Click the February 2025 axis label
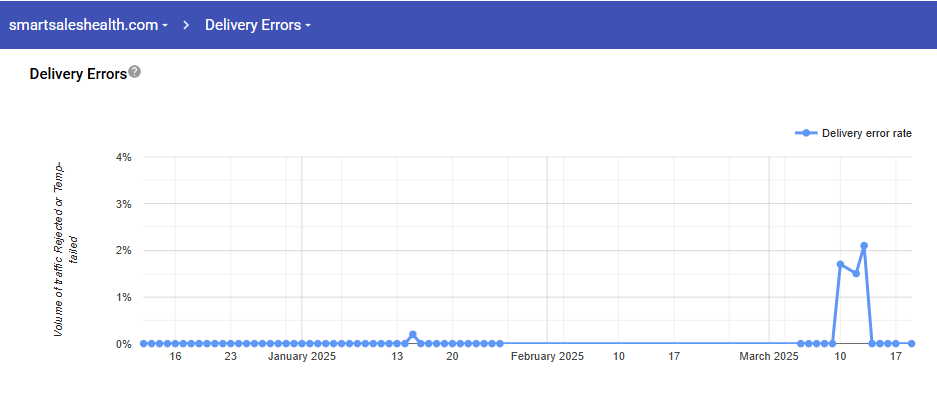This screenshot has height=396, width=937. click(x=547, y=357)
